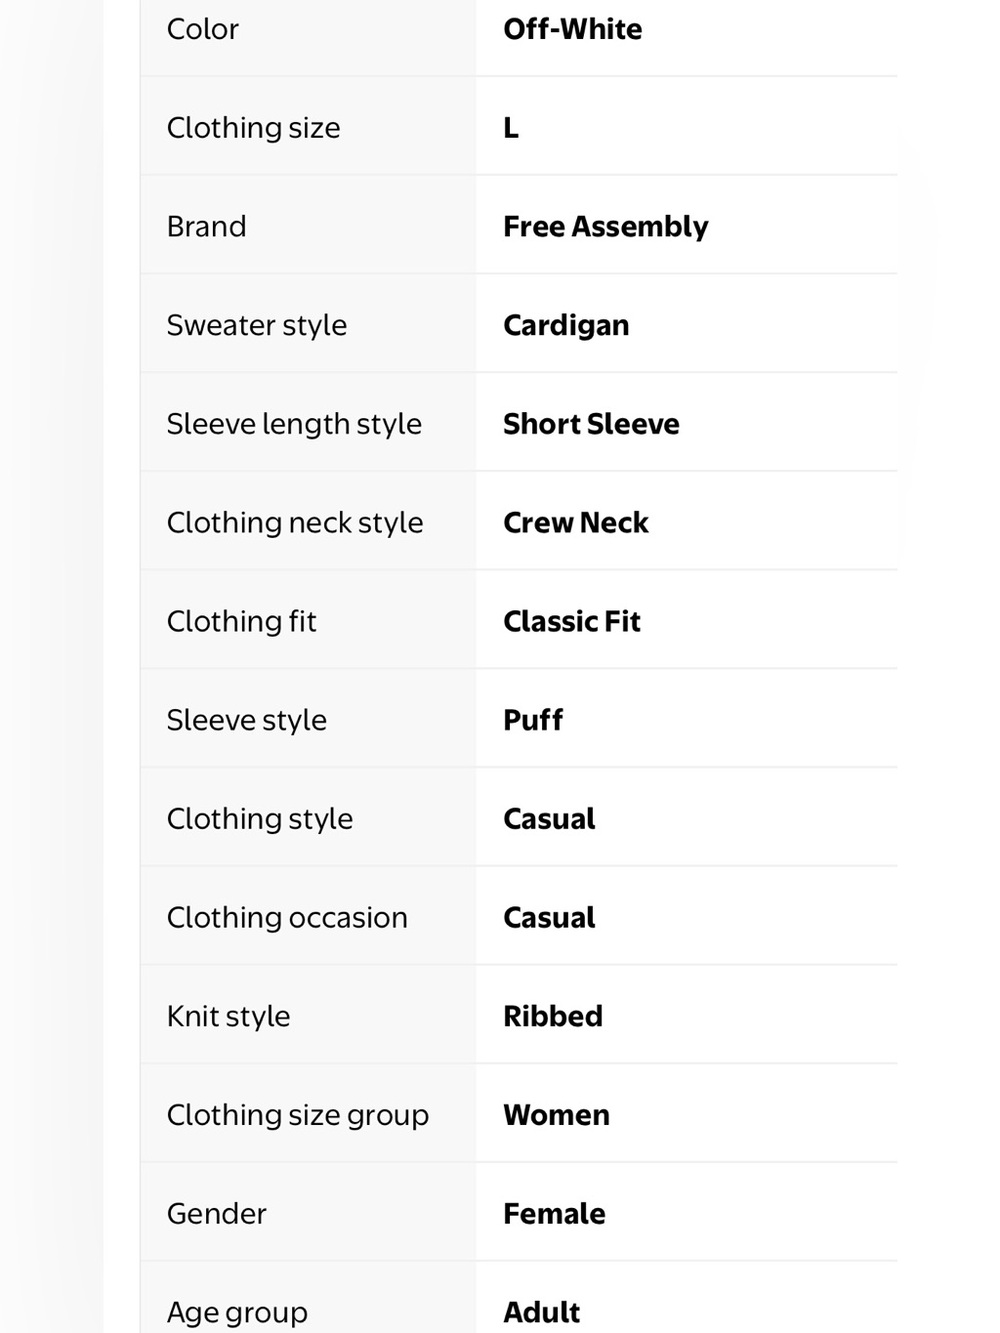Click the Ribbed knit style value
This screenshot has height=1333, width=1000.
553,1017
